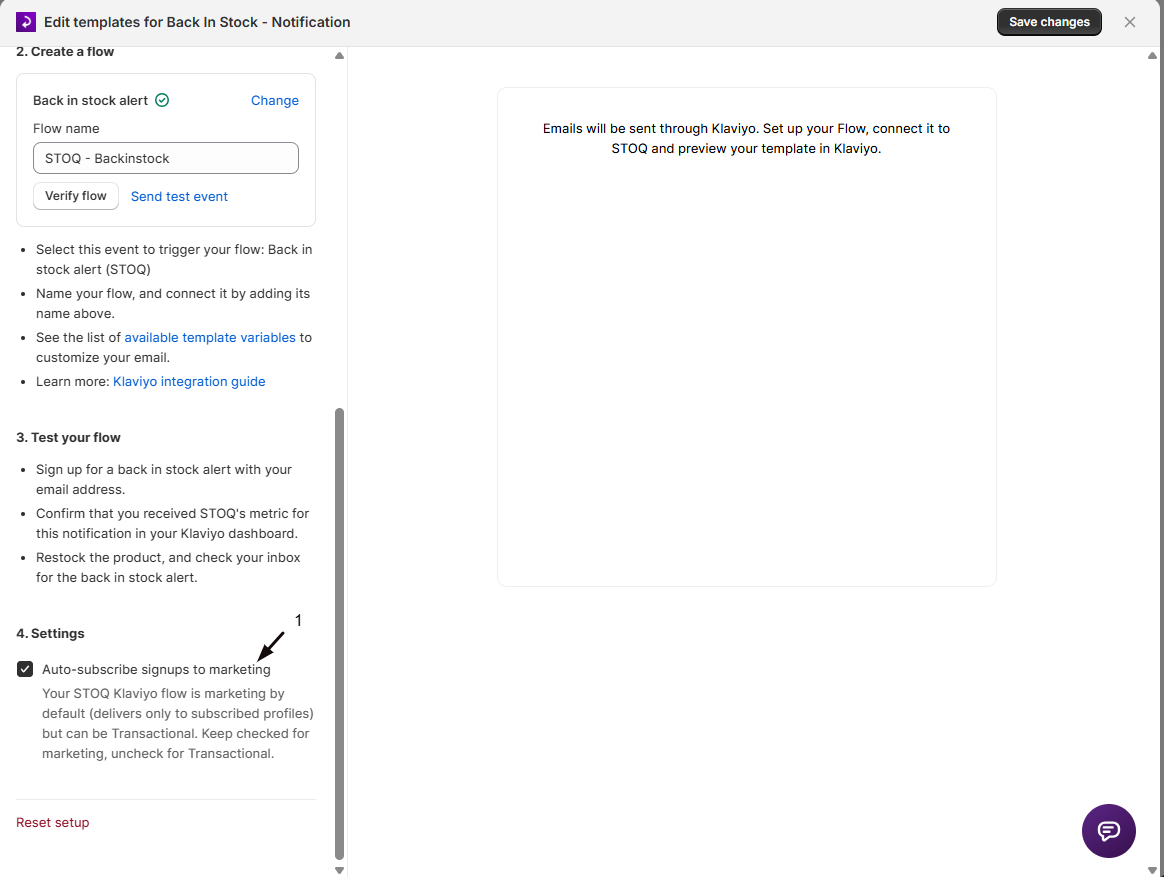Uncheck Auto-subscribe signups to marketing
This screenshot has width=1164, height=877.
[x=25, y=669]
